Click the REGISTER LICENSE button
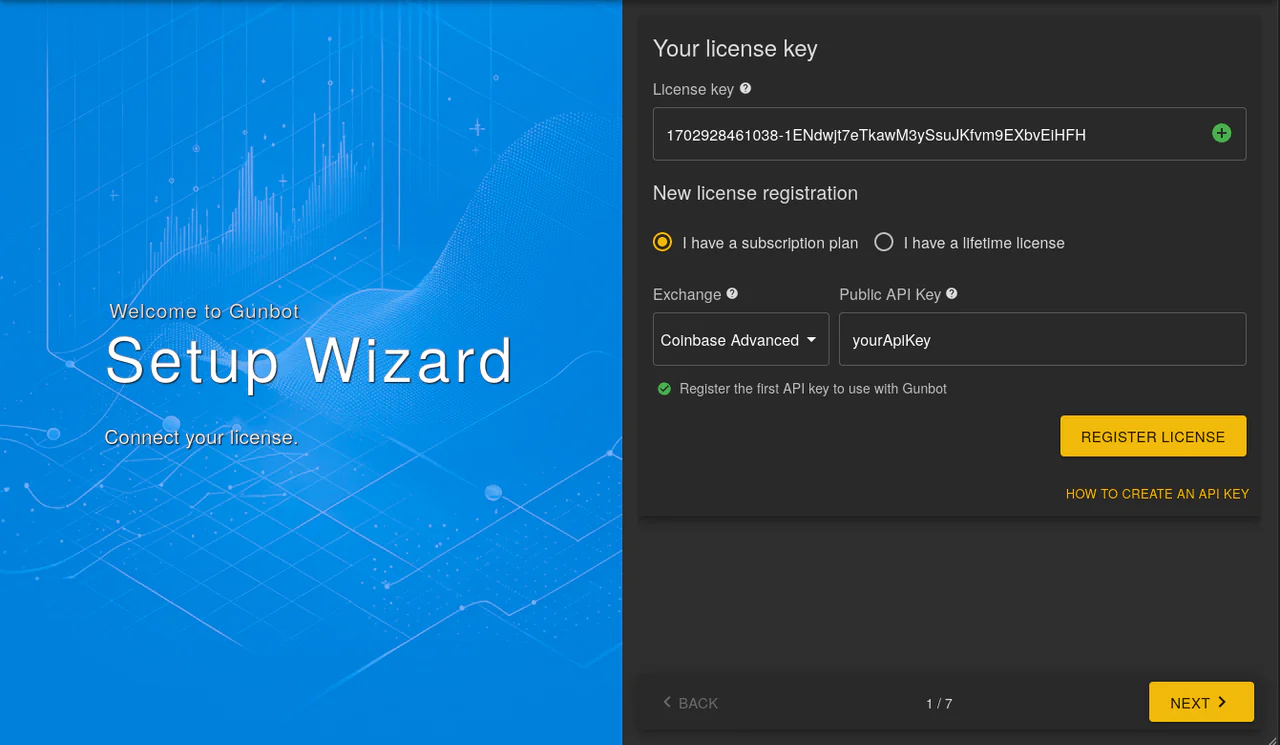Viewport: 1280px width, 745px height. (1153, 436)
